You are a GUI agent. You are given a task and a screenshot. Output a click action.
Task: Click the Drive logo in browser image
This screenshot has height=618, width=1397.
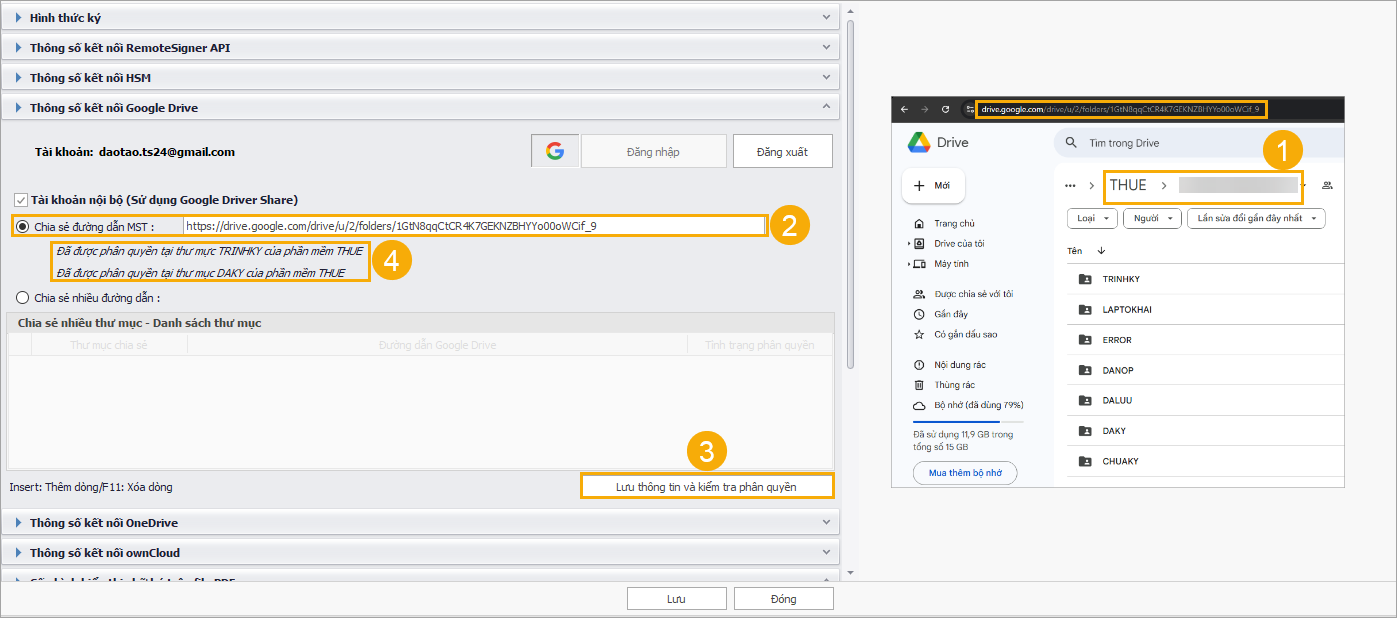click(919, 142)
